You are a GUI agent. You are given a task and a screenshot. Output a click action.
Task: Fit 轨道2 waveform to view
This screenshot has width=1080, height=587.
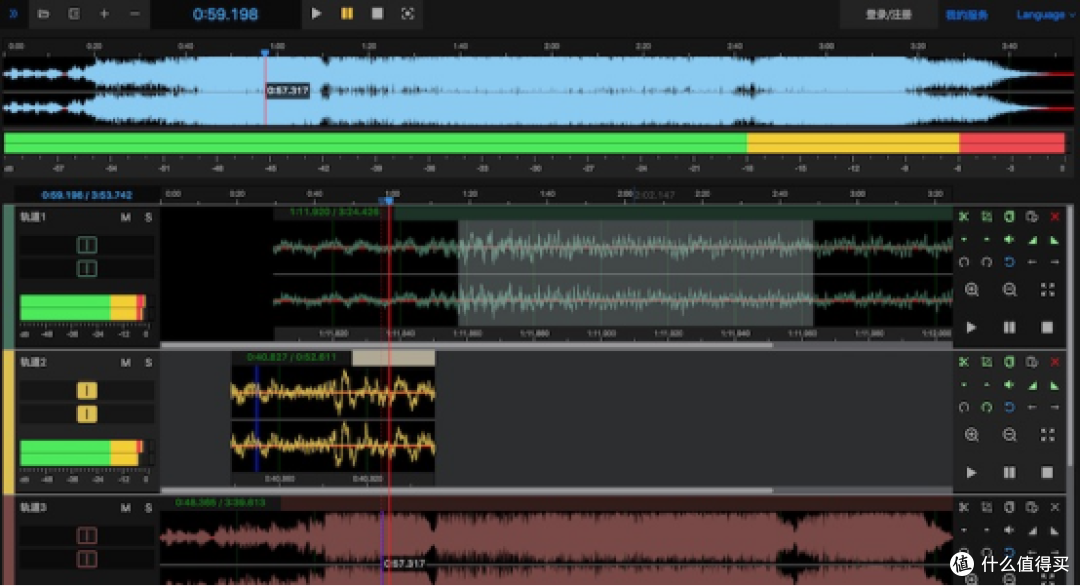pyautogui.click(x=1048, y=435)
